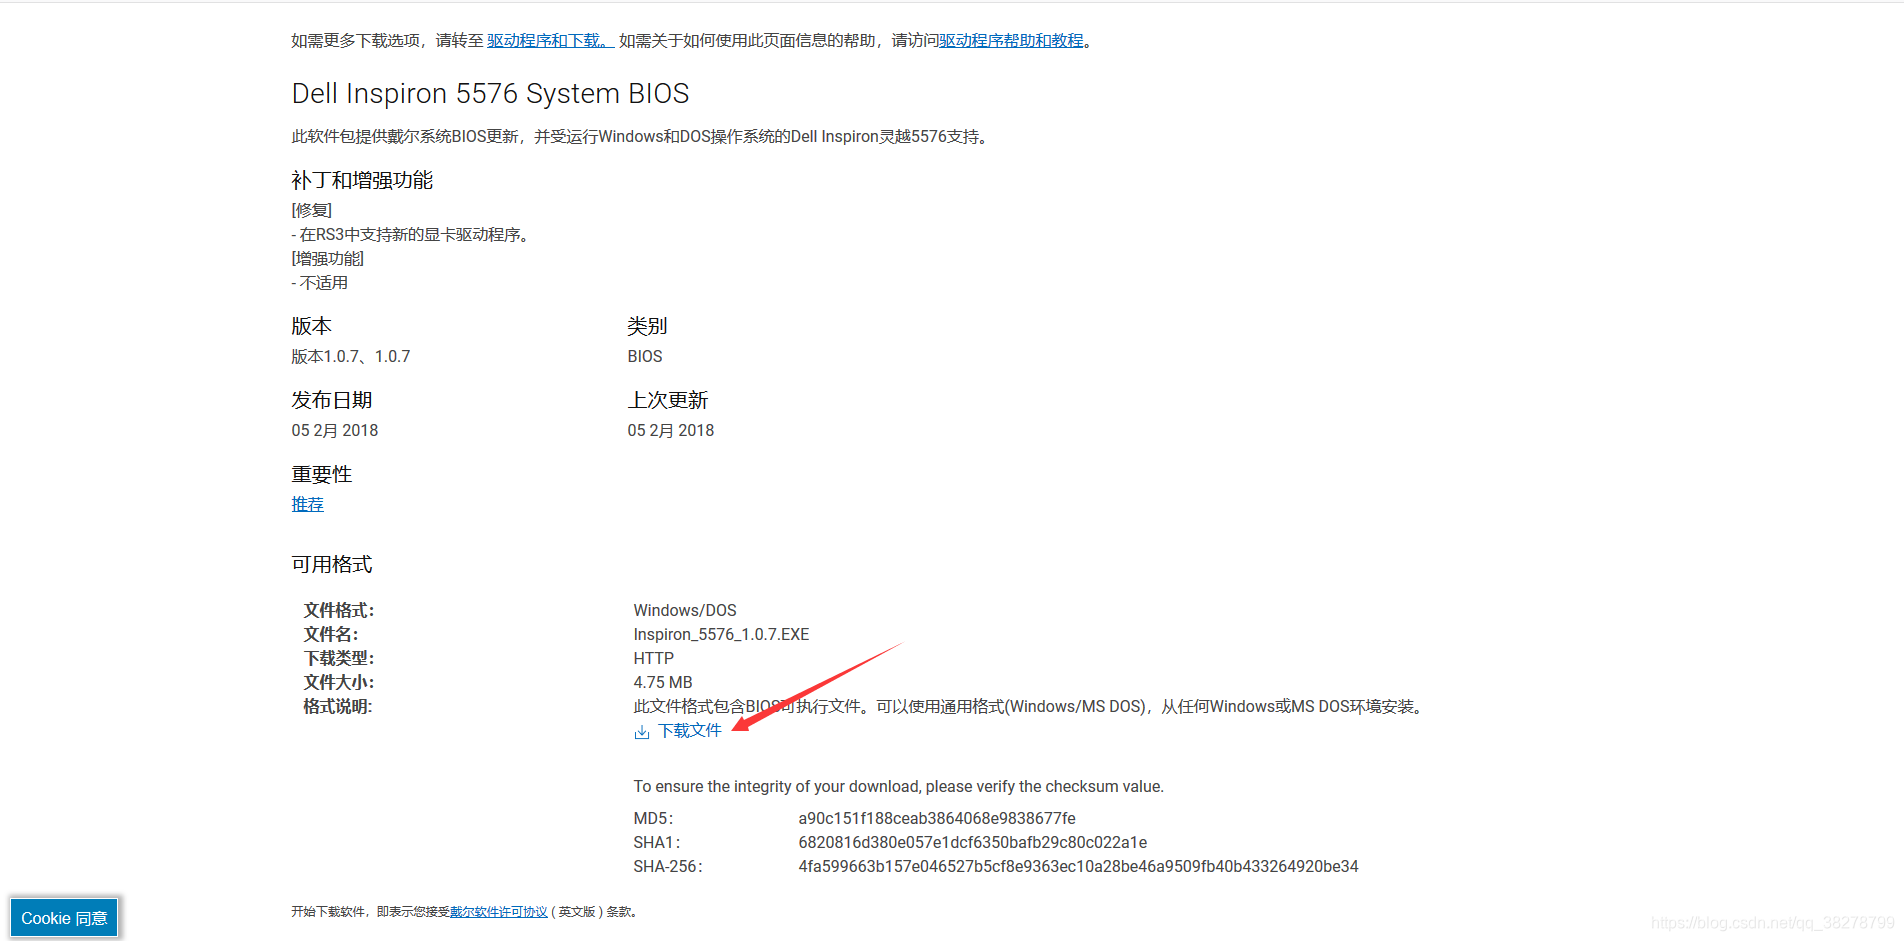Click the file size 4.75 MB

[x=663, y=683]
